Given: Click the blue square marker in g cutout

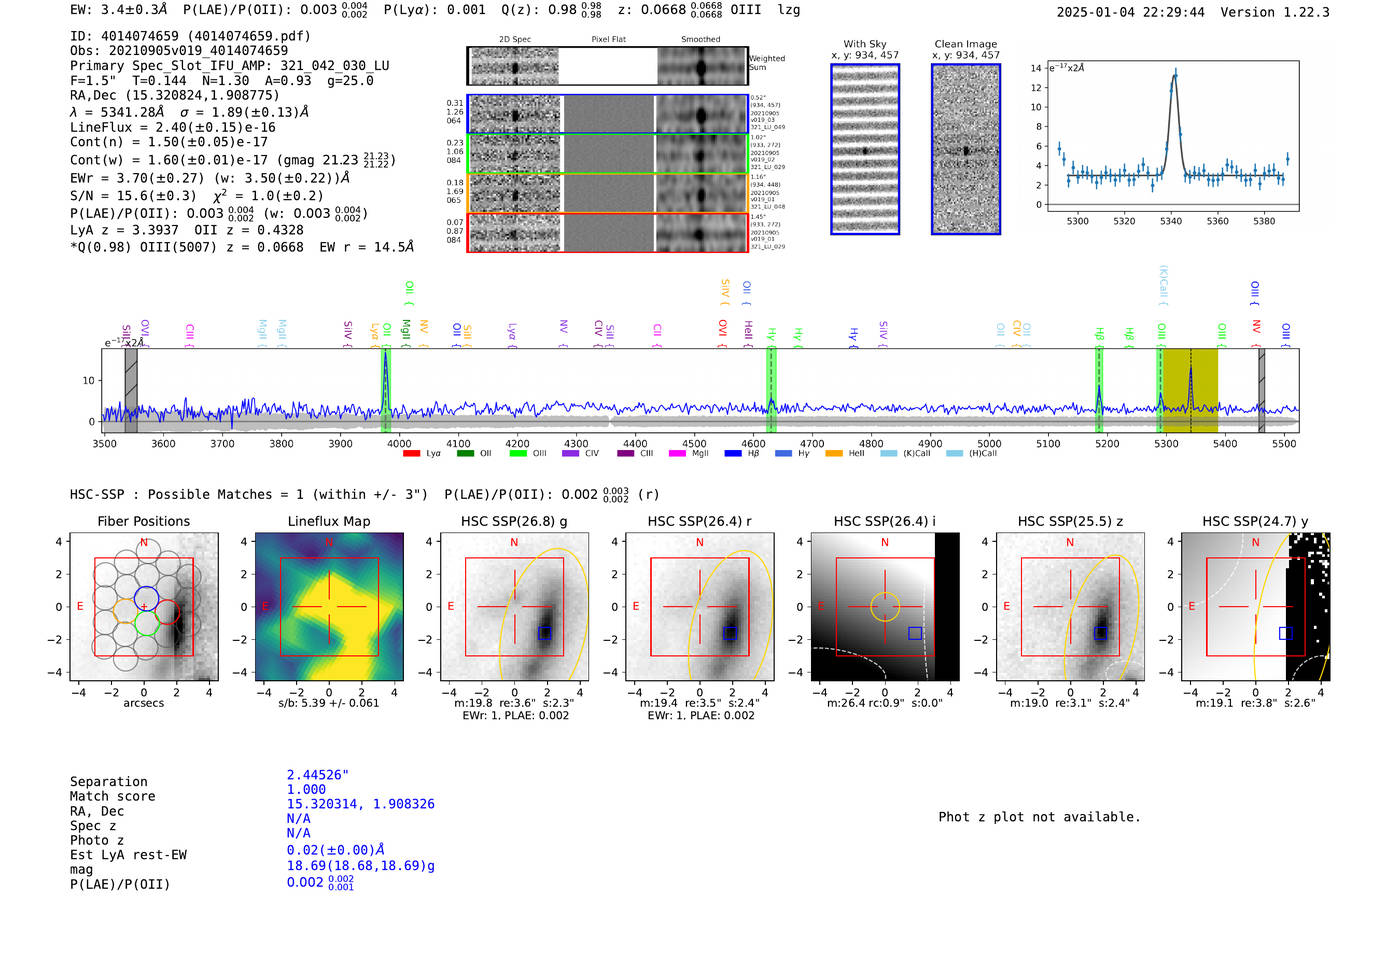Looking at the screenshot, I should point(545,633).
